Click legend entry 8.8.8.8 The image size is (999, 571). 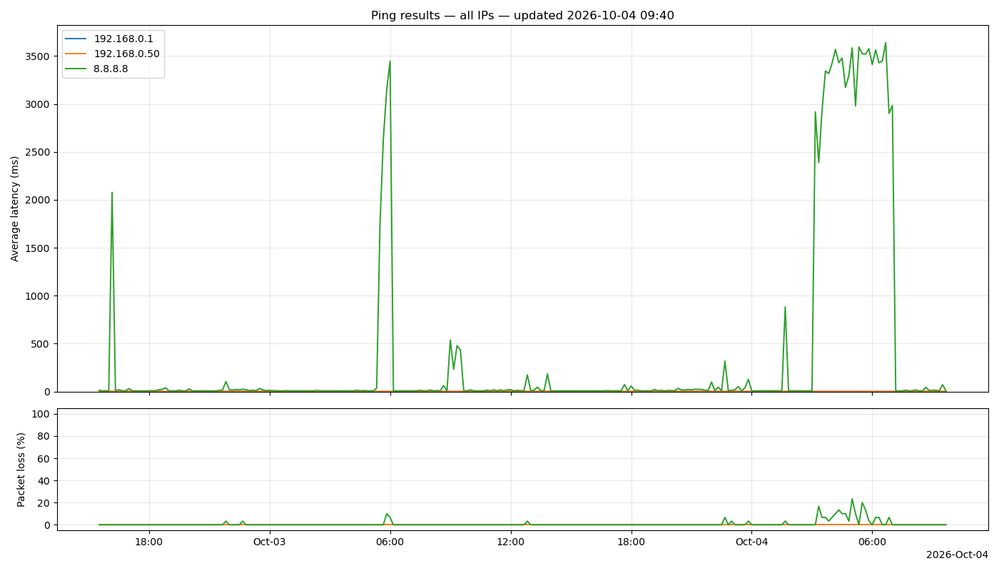click(x=97, y=69)
